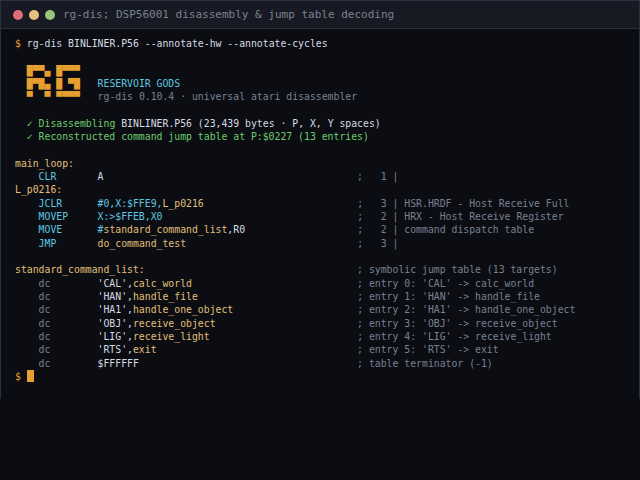Click the comment 'entry 0: 'CAL' -> calc_world'
The image size is (640, 480).
[x=451, y=283]
